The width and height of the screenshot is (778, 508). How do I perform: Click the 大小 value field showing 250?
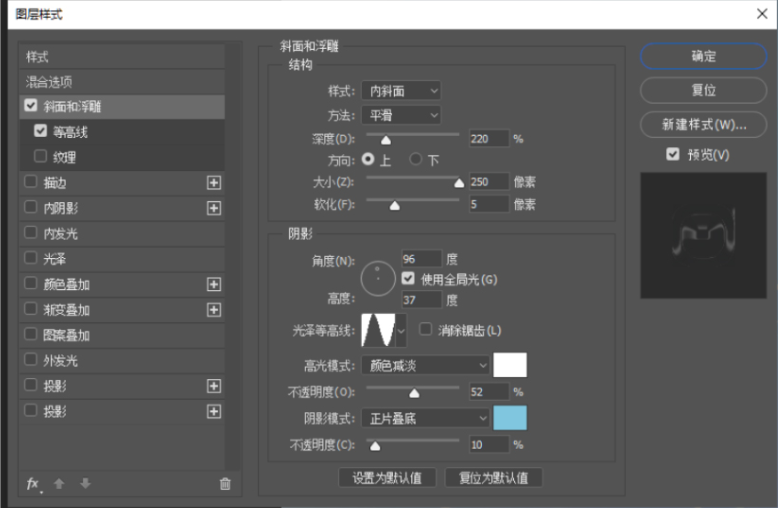489,182
